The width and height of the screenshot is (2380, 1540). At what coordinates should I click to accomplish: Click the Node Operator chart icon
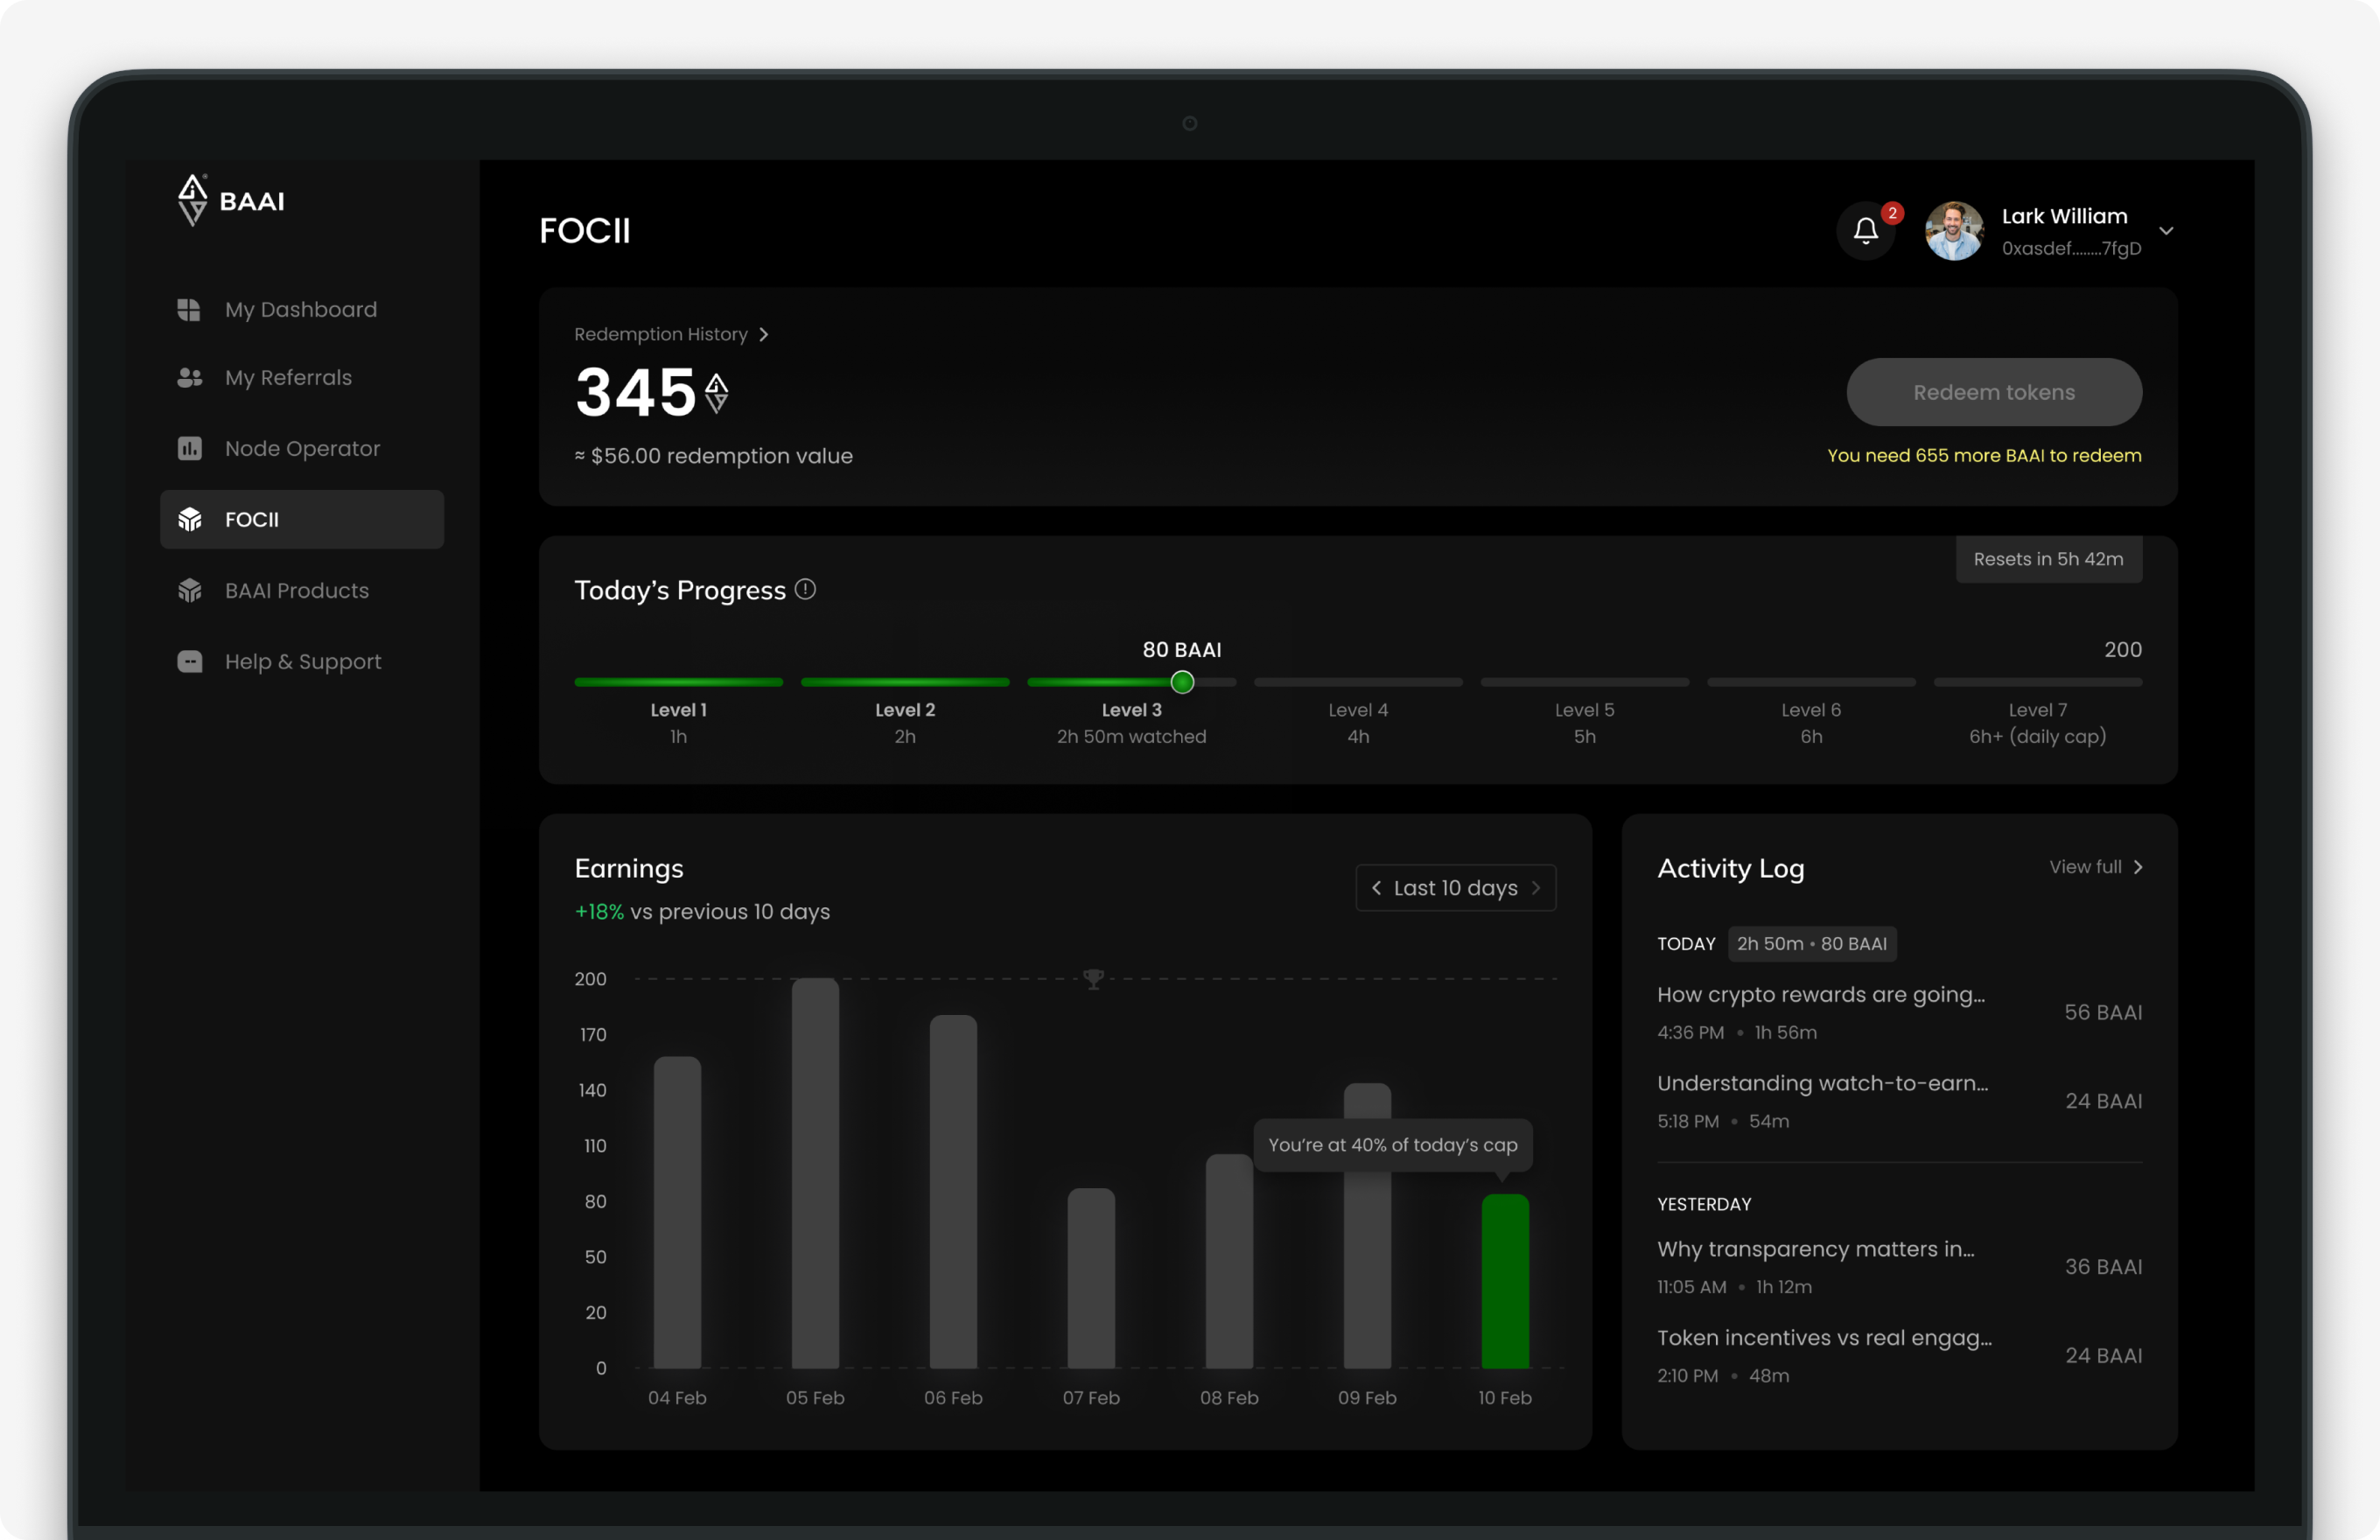click(x=189, y=449)
